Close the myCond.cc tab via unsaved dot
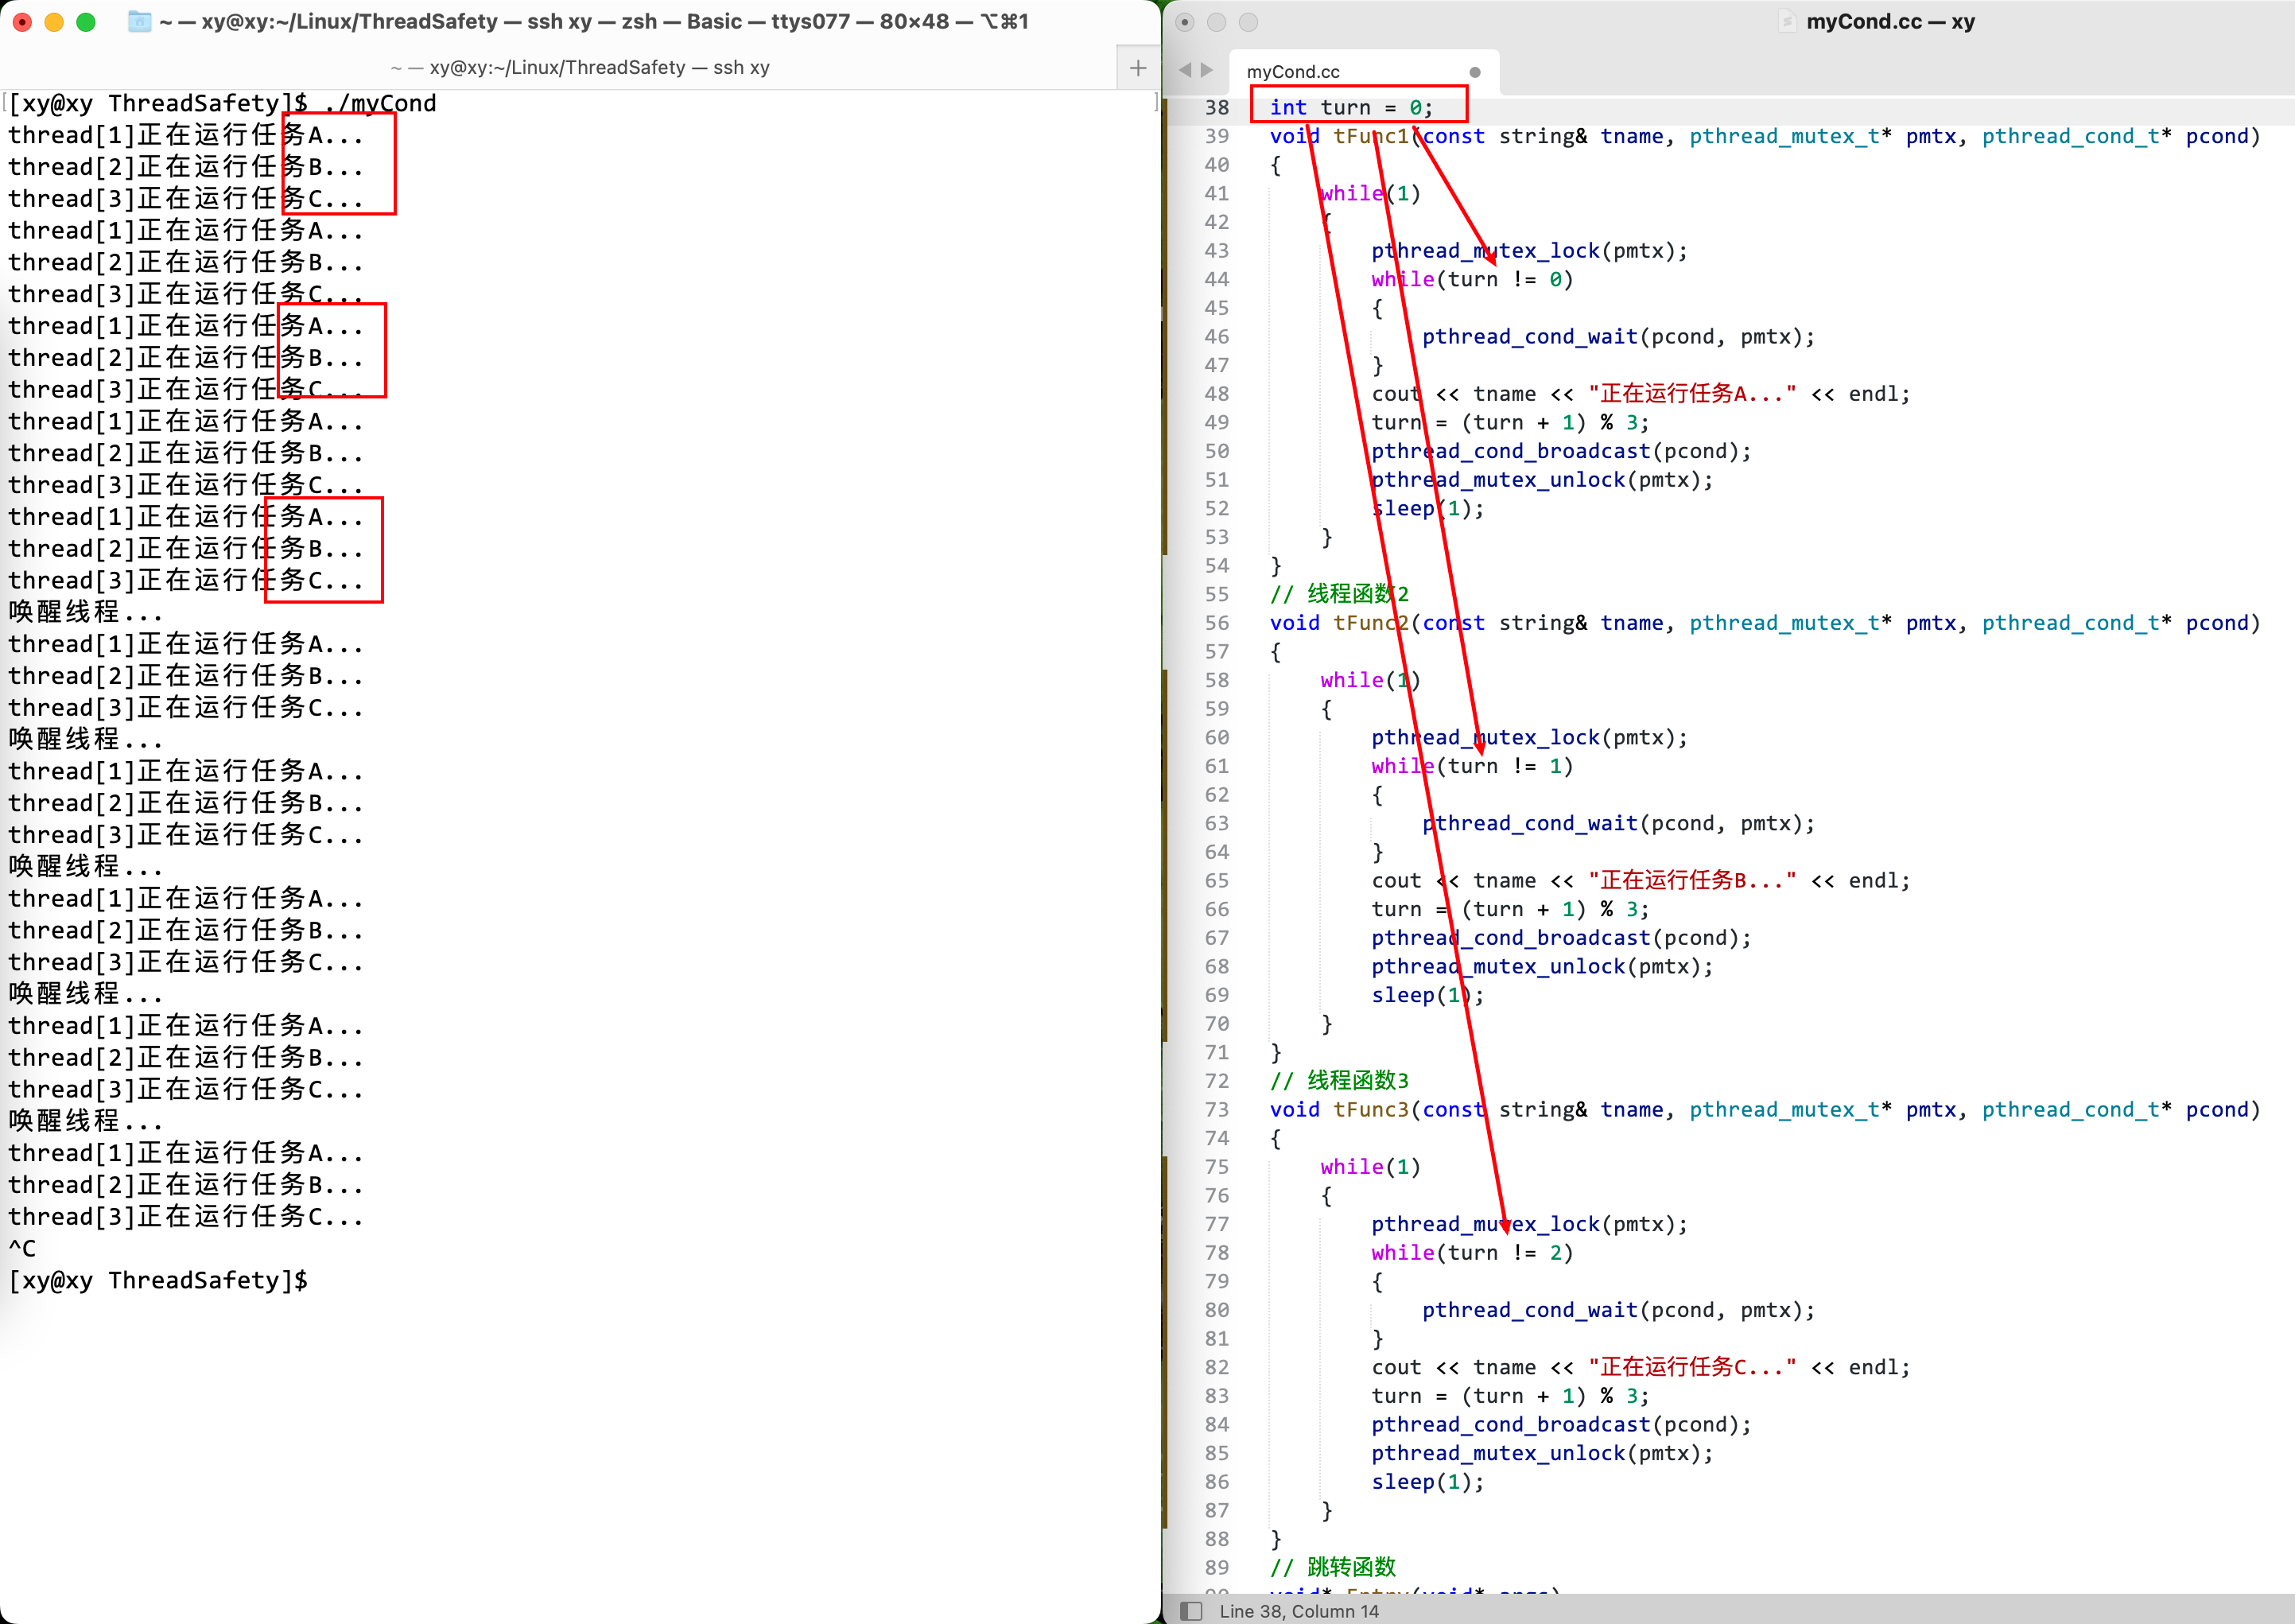The height and width of the screenshot is (1624, 2295). (1474, 72)
